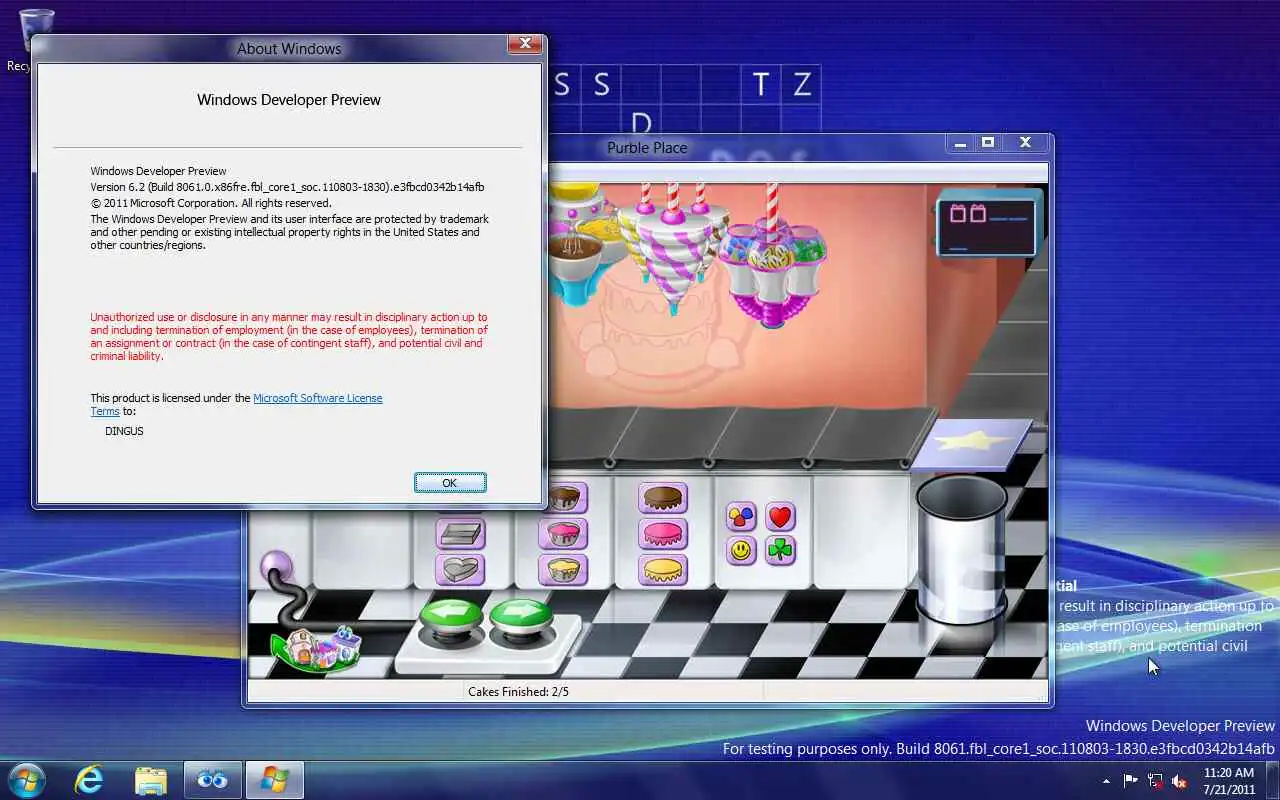Select the heart-shaped cake pan
Screen dimensions: 1280x800
point(461,570)
